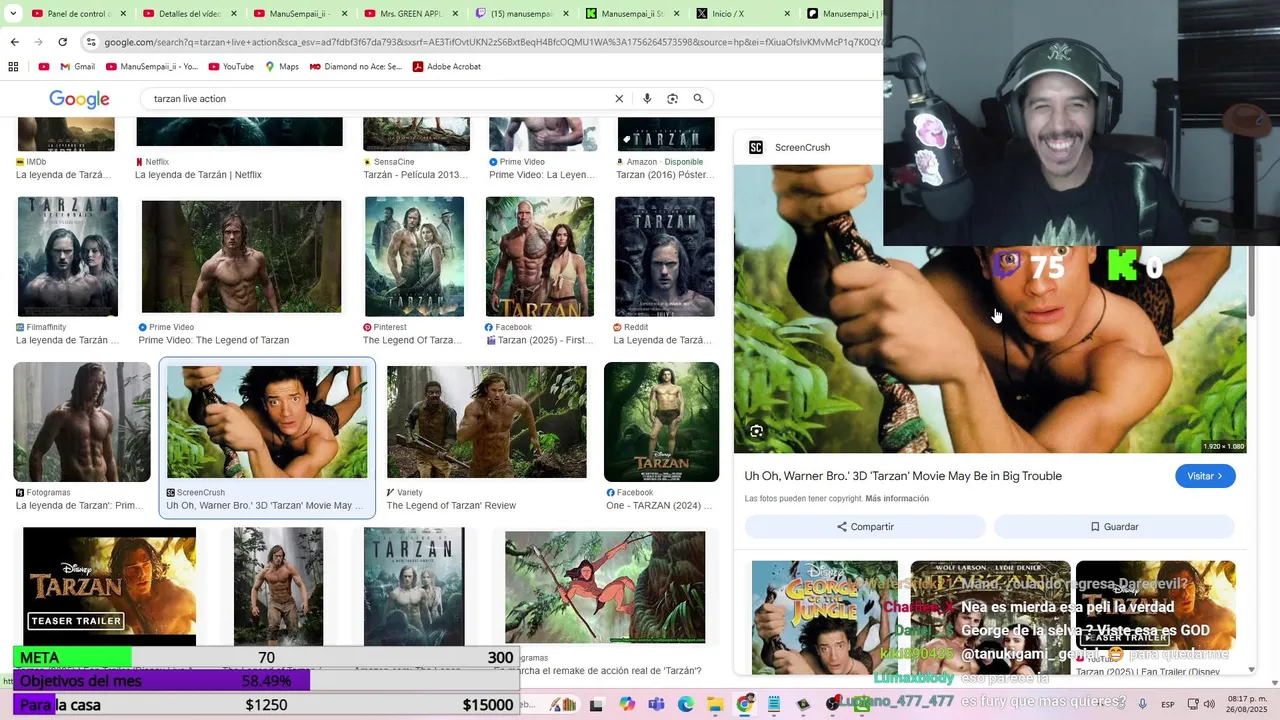The height and width of the screenshot is (720, 1280).
Task: Click the taskbar microphone tray icon
Action: pyautogui.click(x=1142, y=704)
